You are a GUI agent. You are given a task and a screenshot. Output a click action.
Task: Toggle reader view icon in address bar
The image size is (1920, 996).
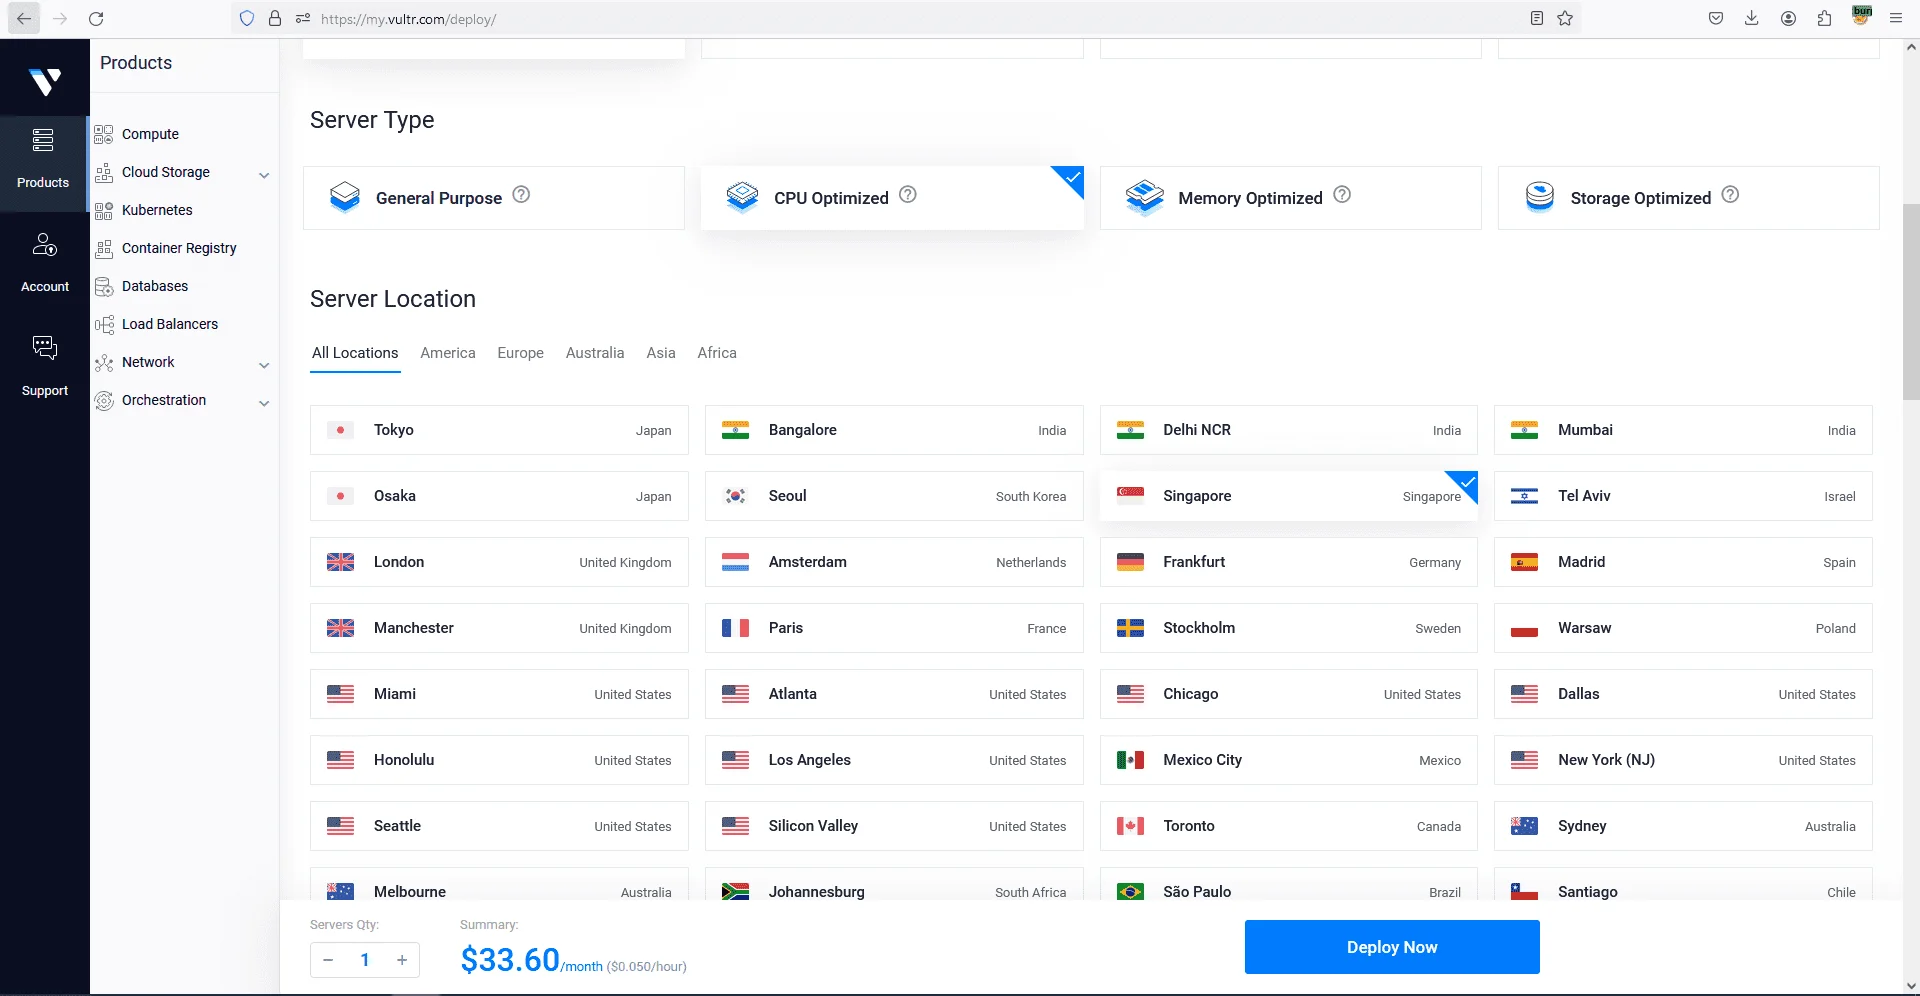(1537, 18)
